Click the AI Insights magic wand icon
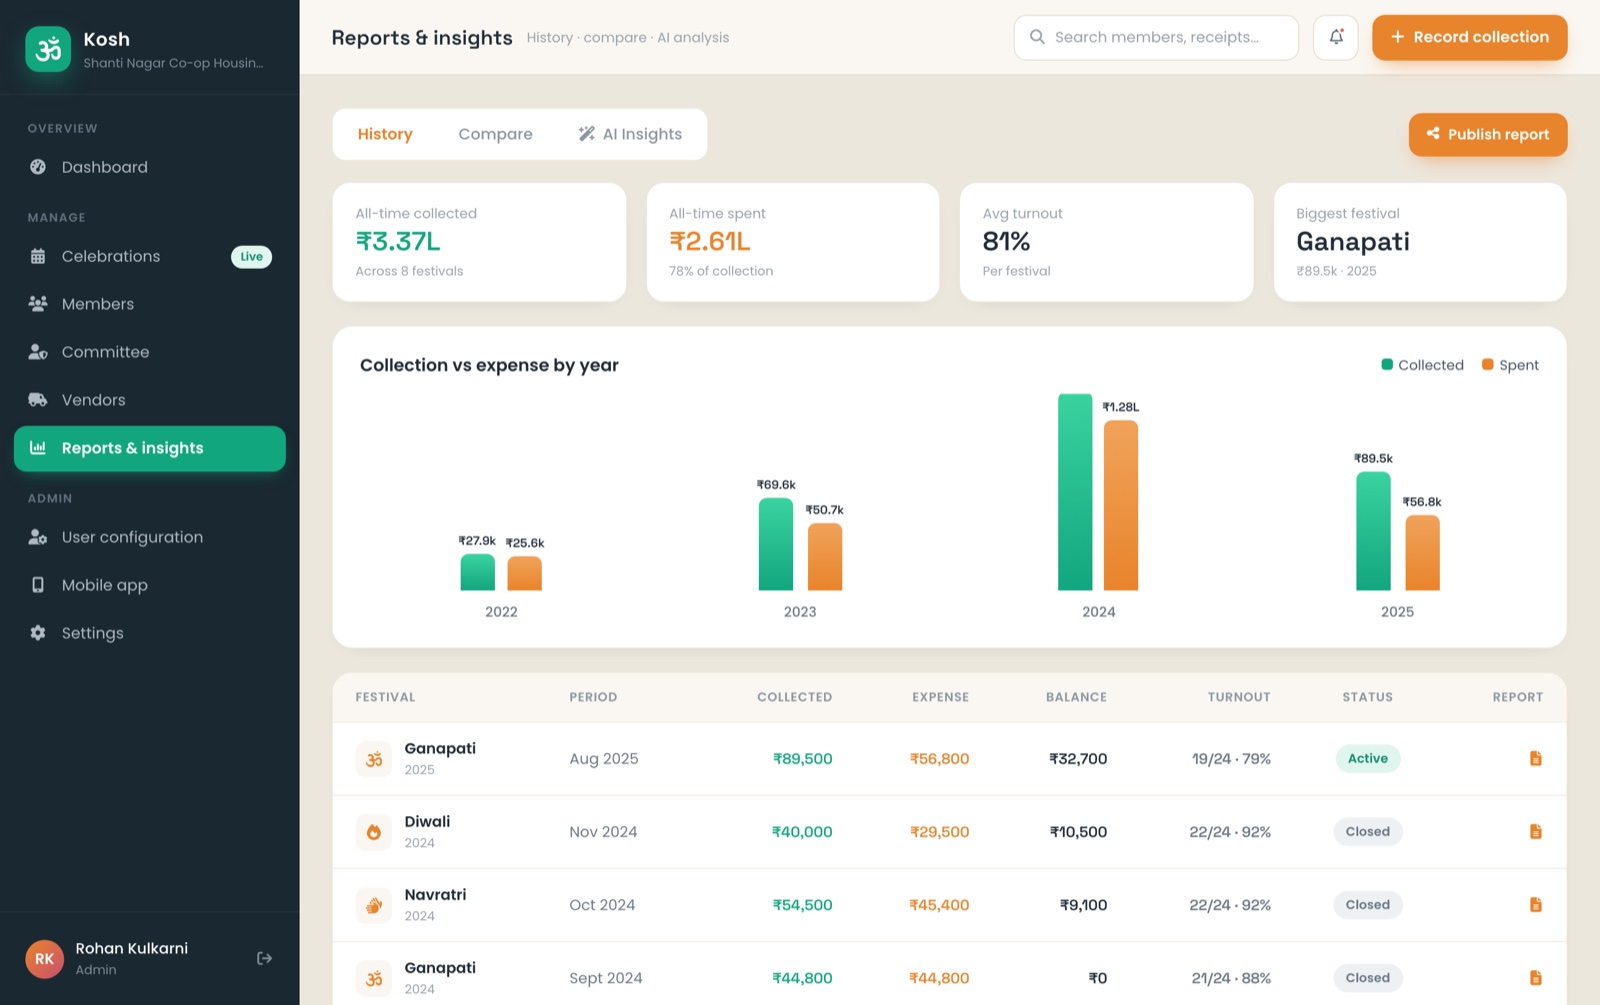The height and width of the screenshot is (1005, 1600). [587, 134]
